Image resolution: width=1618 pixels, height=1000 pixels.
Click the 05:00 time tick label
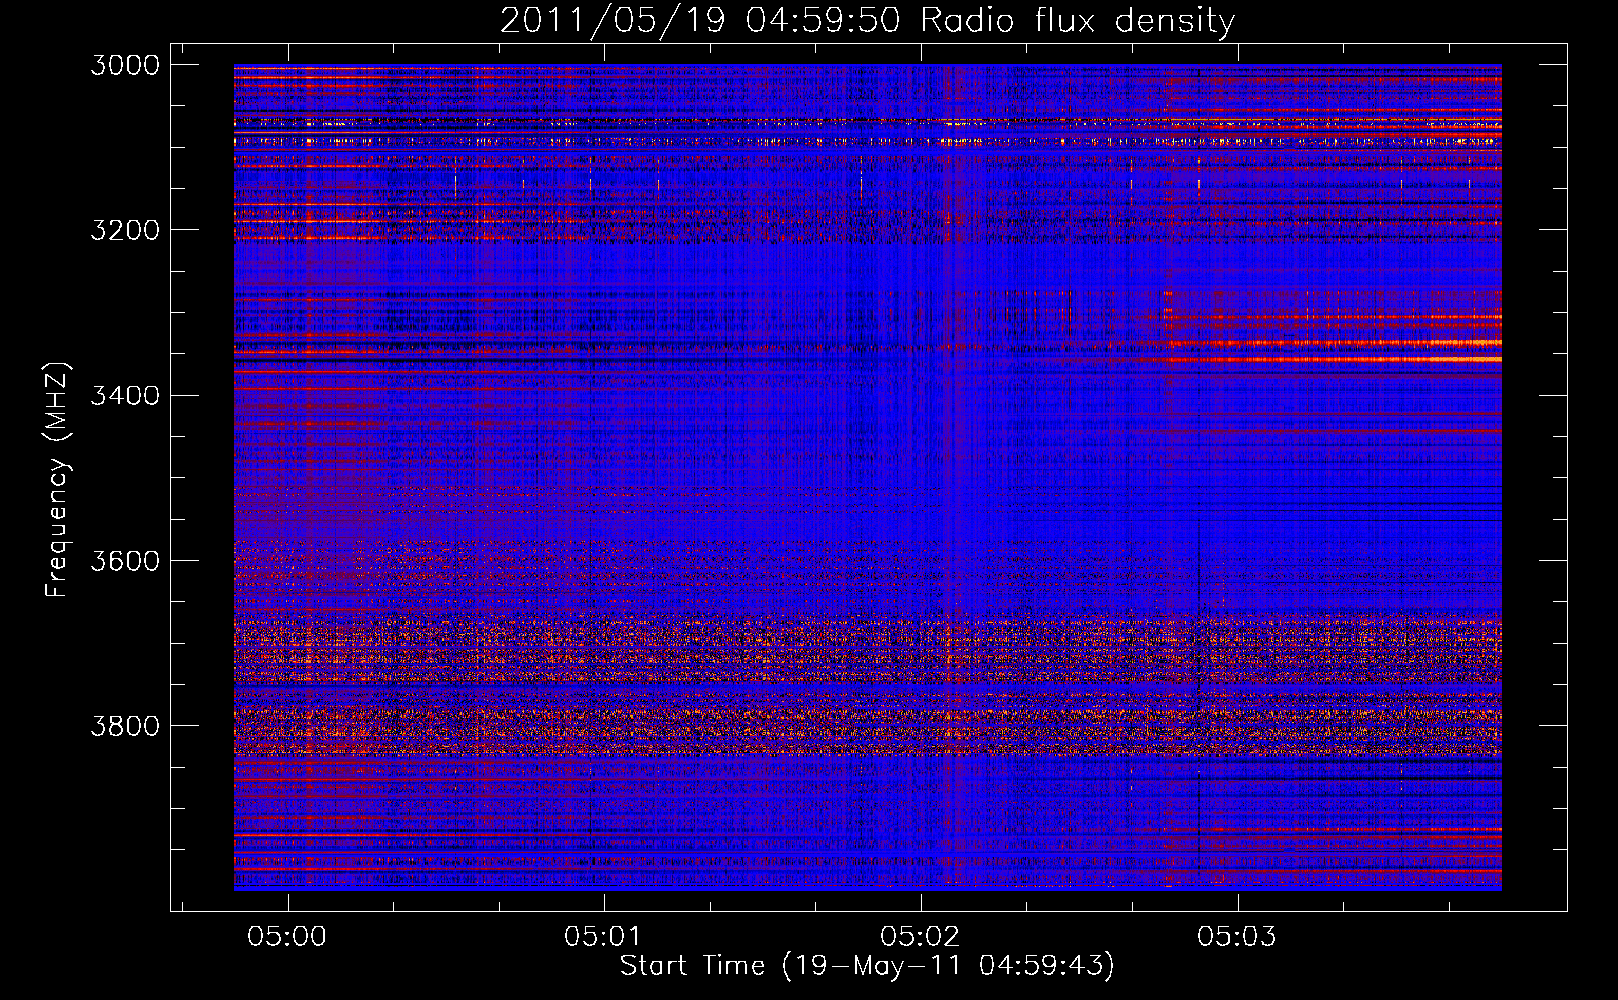coord(288,937)
